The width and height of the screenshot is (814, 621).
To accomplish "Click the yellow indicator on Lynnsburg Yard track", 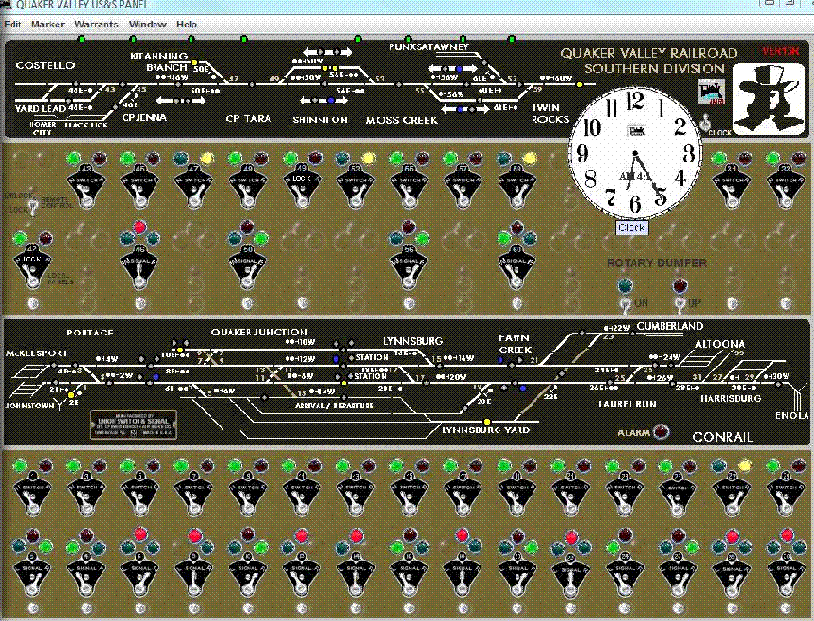I will pyautogui.click(x=487, y=422).
